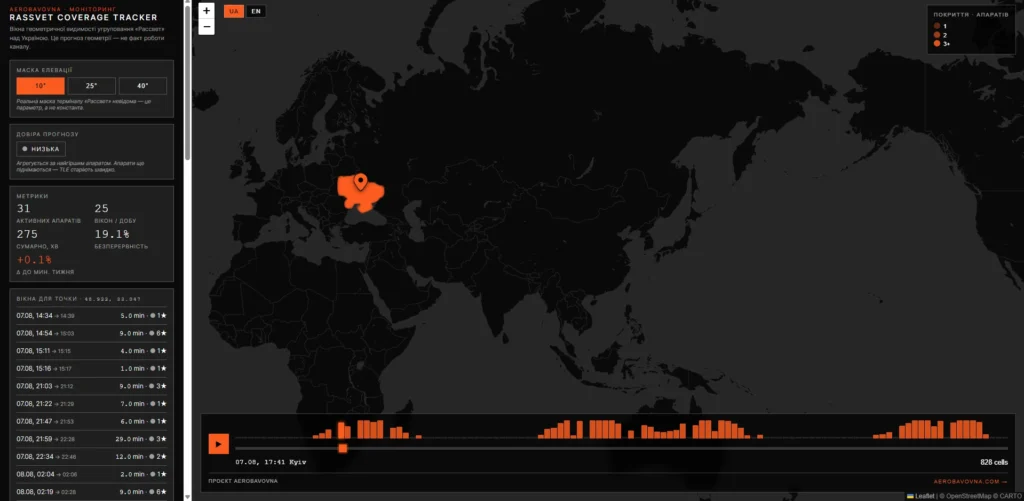Screen dimensions: 1024x501
Task: Click the tallest highlighted bar above slider handle
Action: click(341, 430)
